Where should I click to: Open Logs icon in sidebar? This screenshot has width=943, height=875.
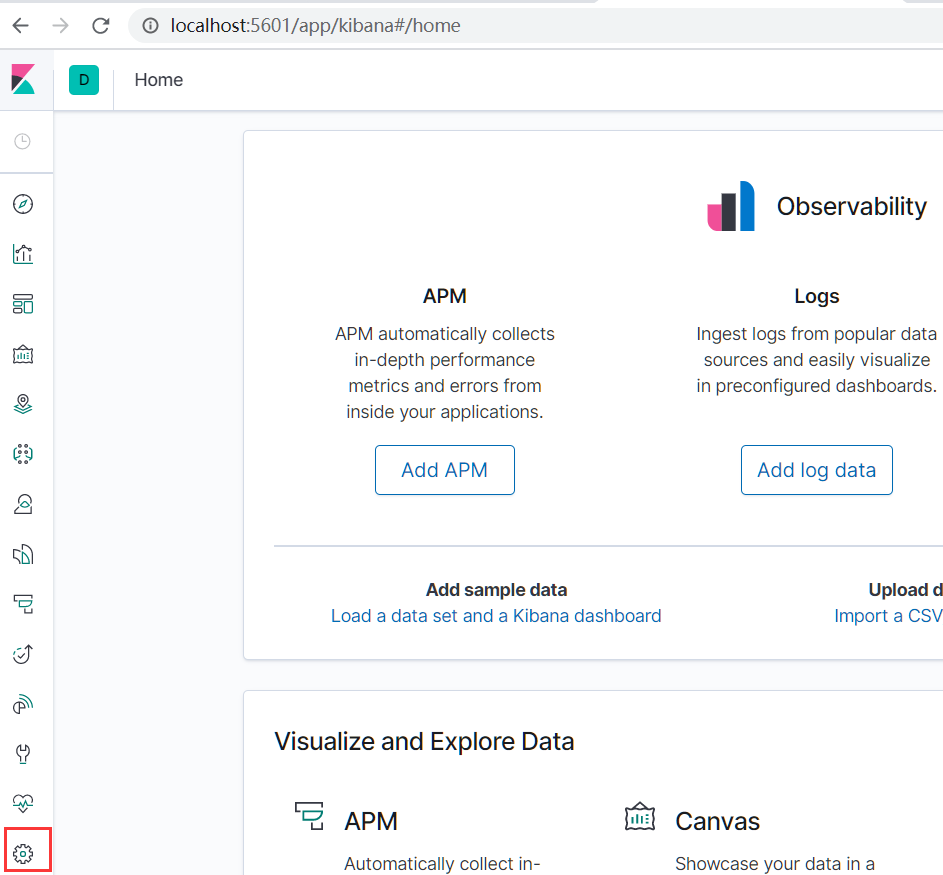click(x=23, y=554)
